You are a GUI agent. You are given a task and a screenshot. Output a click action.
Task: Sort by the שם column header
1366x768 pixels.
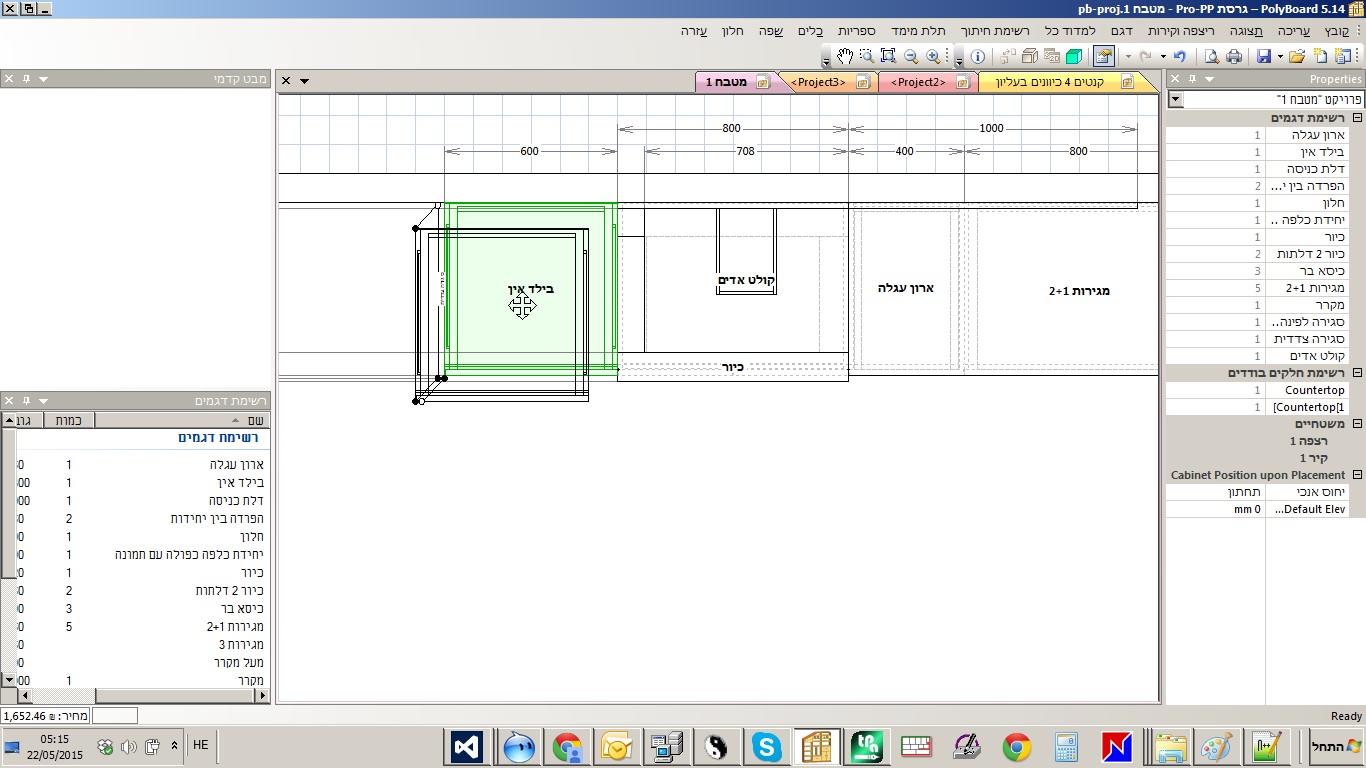coord(182,420)
